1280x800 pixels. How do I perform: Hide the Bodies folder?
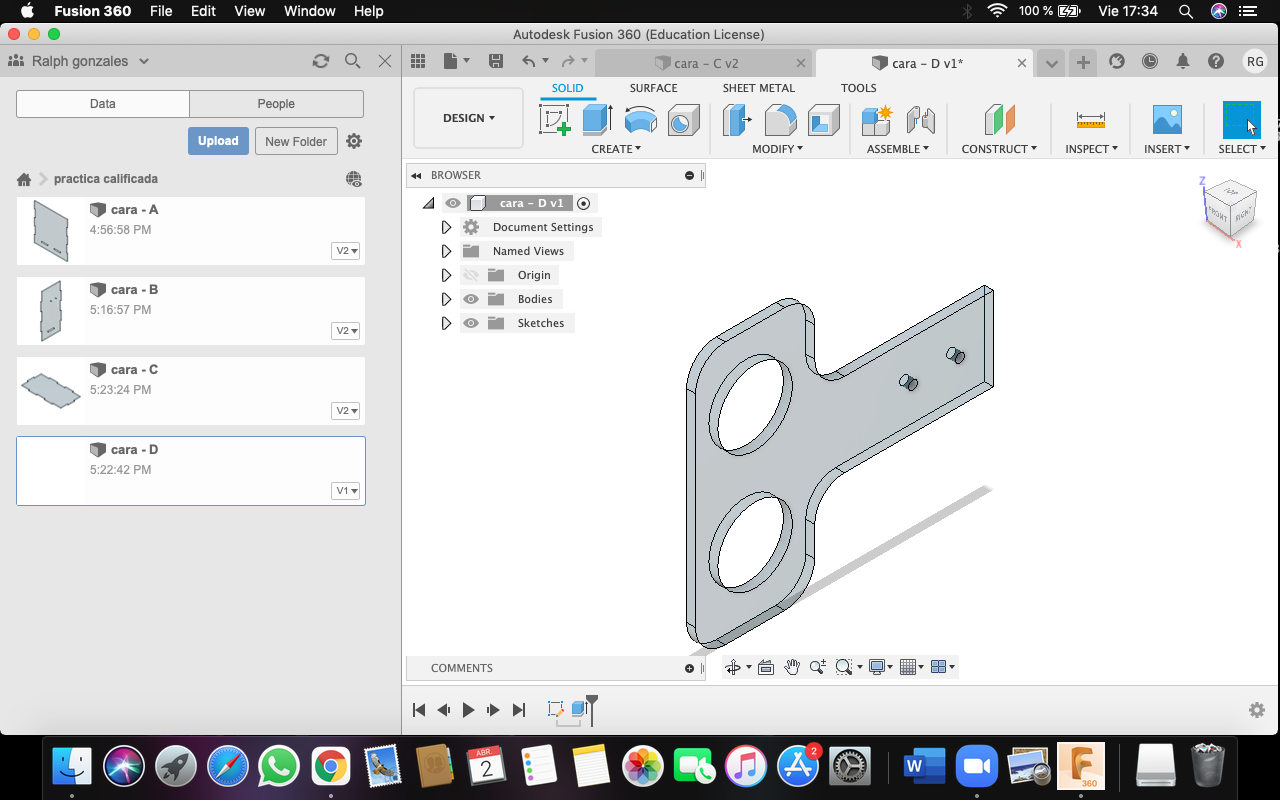(471, 299)
